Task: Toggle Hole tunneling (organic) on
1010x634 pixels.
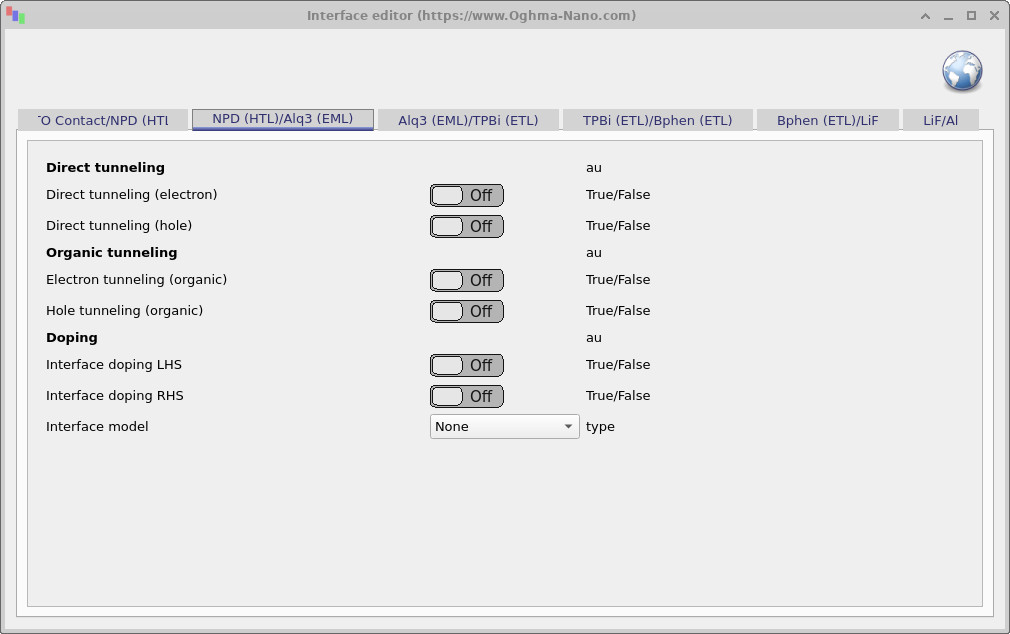Action: (x=466, y=311)
